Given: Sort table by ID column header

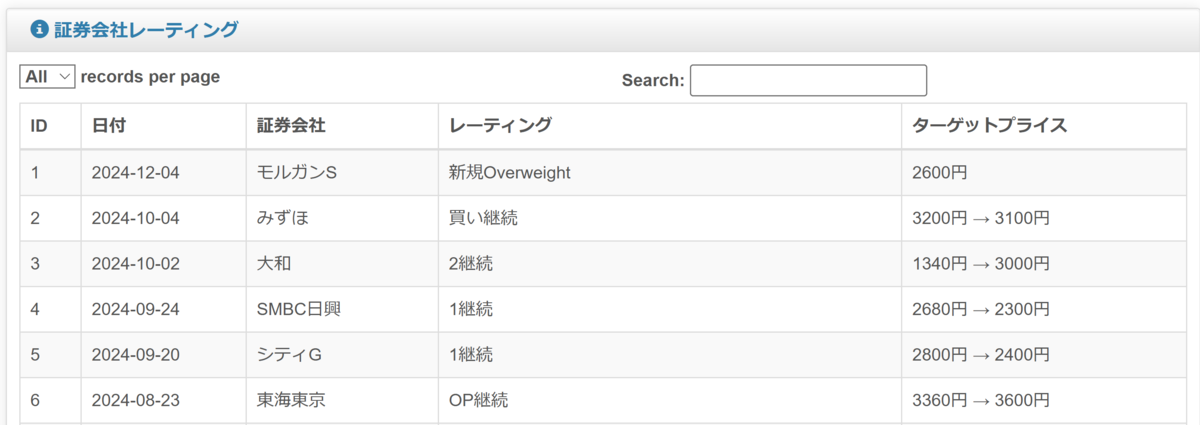Looking at the screenshot, I should pos(50,126).
